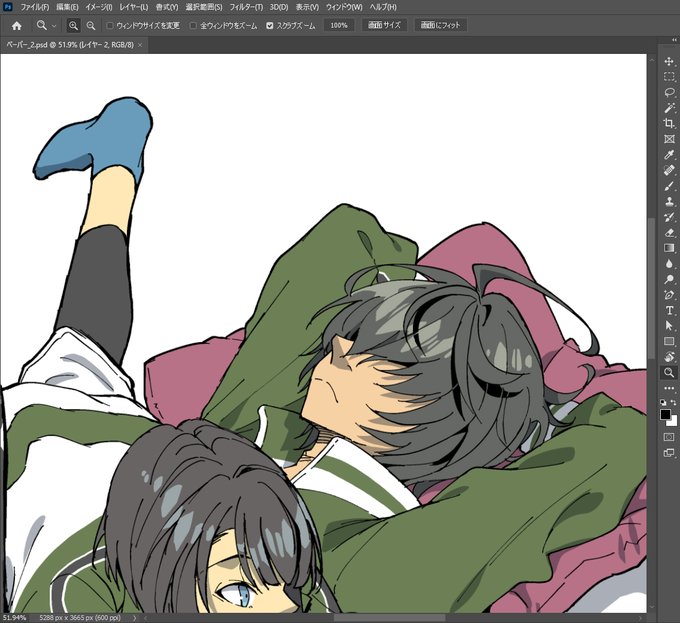Viewport: 680px width, 623px height.
Task: Open the ヘルプ(H) menu
Action: [383, 7]
